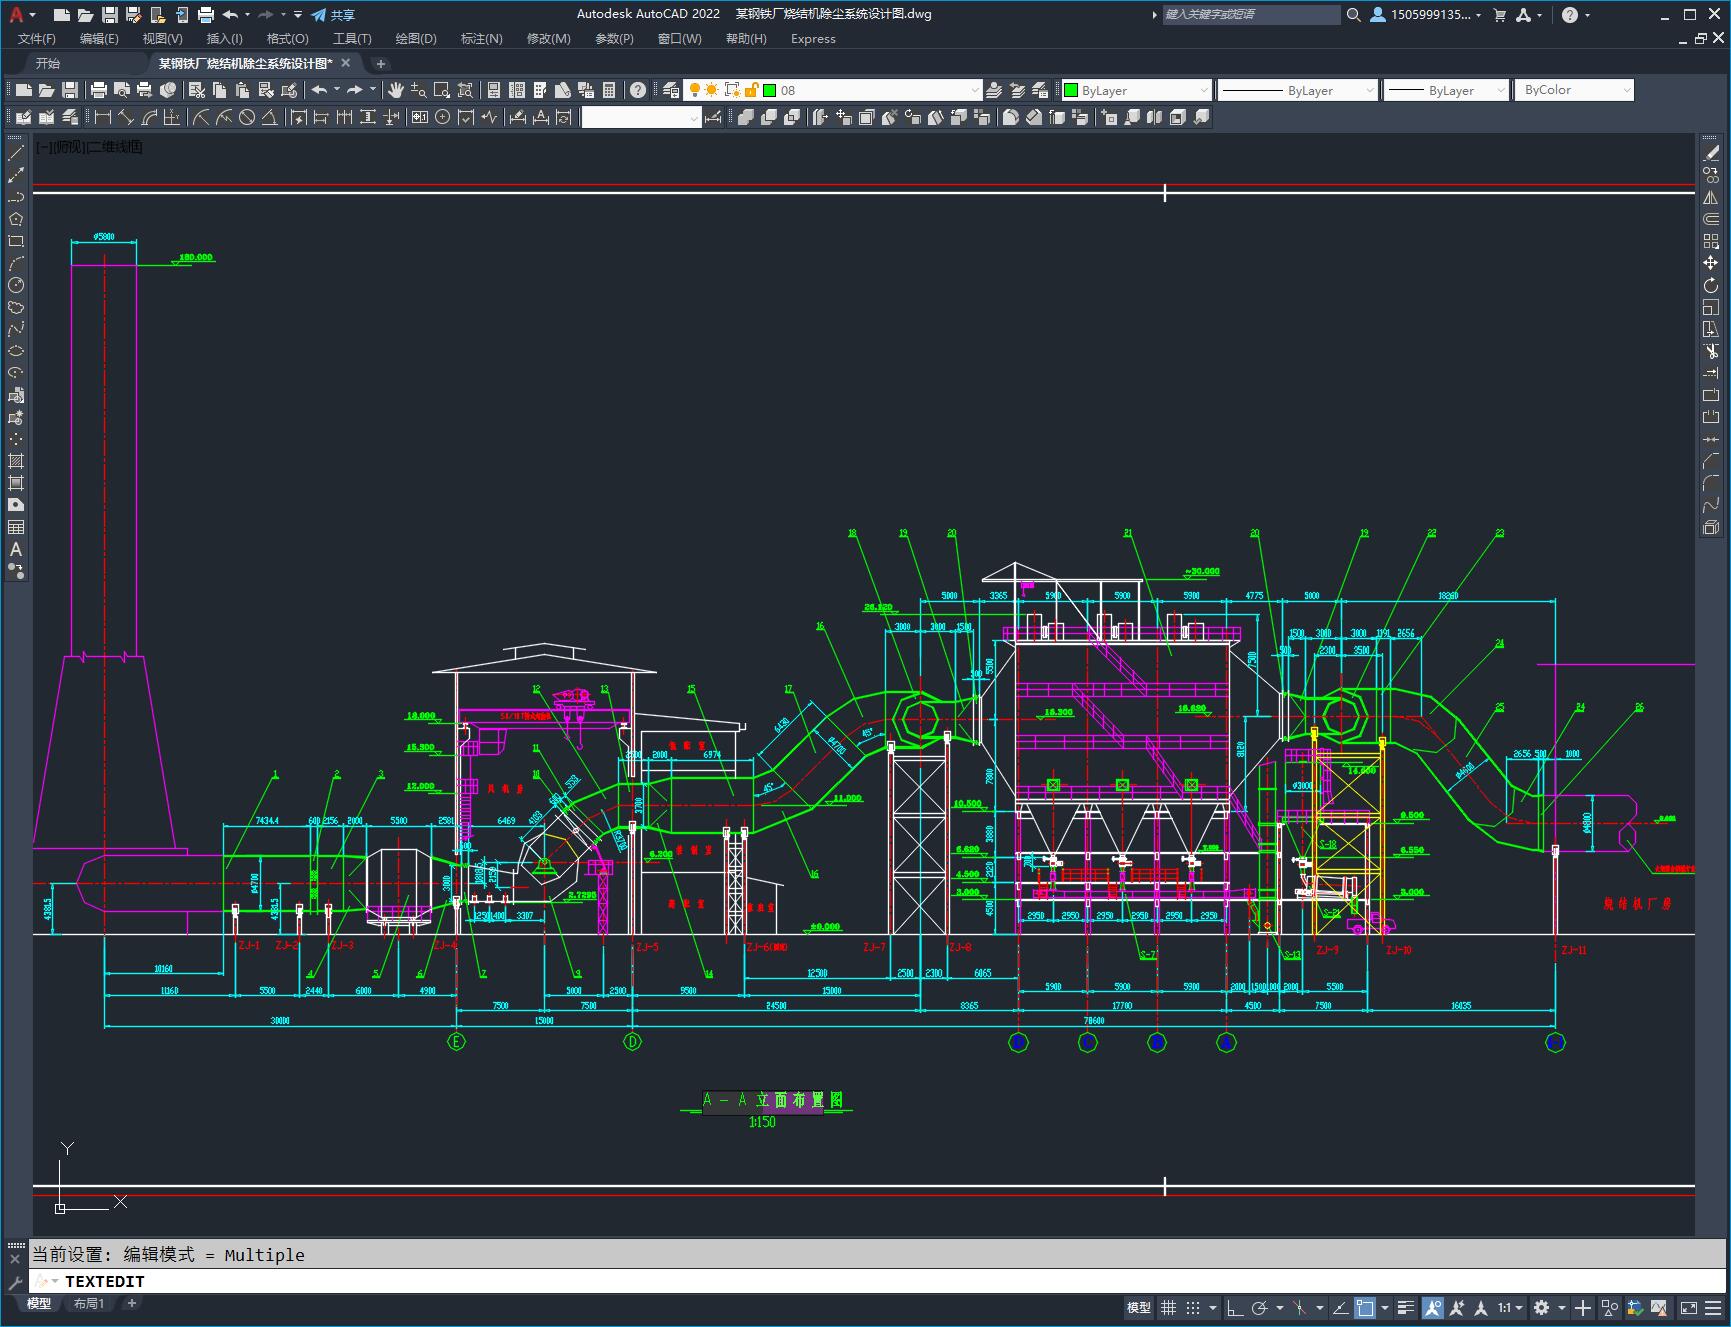Open the Hatch tool in draw toolbar
Image resolution: width=1731 pixels, height=1327 pixels.
(x=16, y=461)
